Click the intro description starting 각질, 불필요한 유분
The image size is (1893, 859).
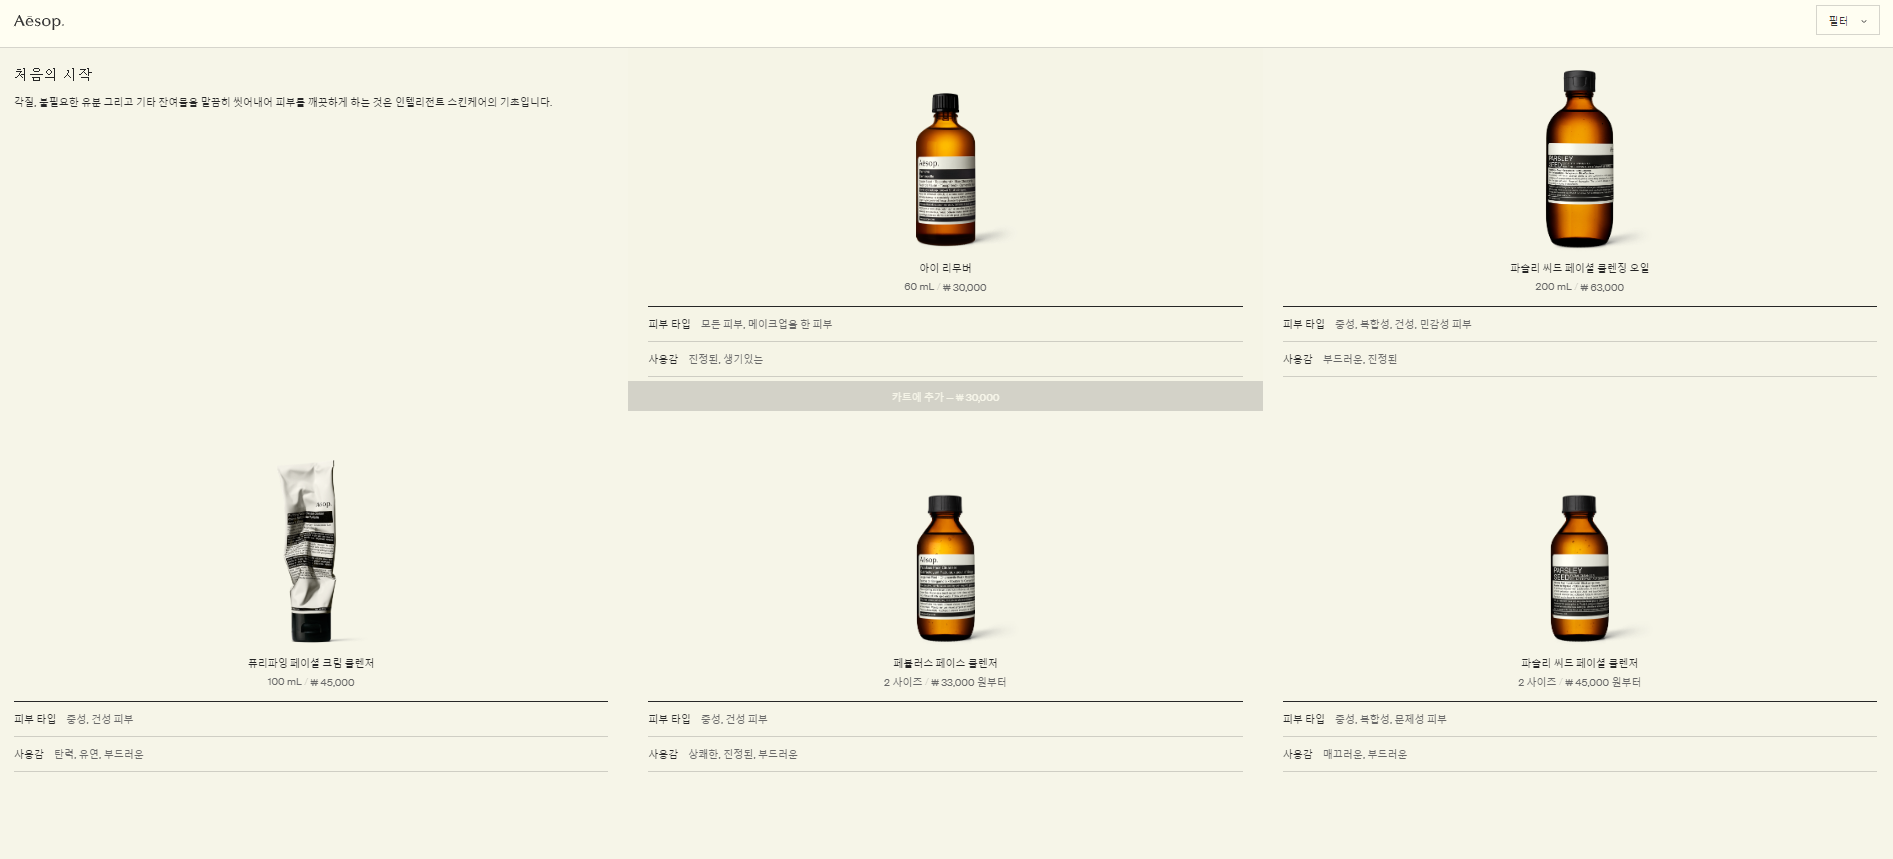coord(283,102)
